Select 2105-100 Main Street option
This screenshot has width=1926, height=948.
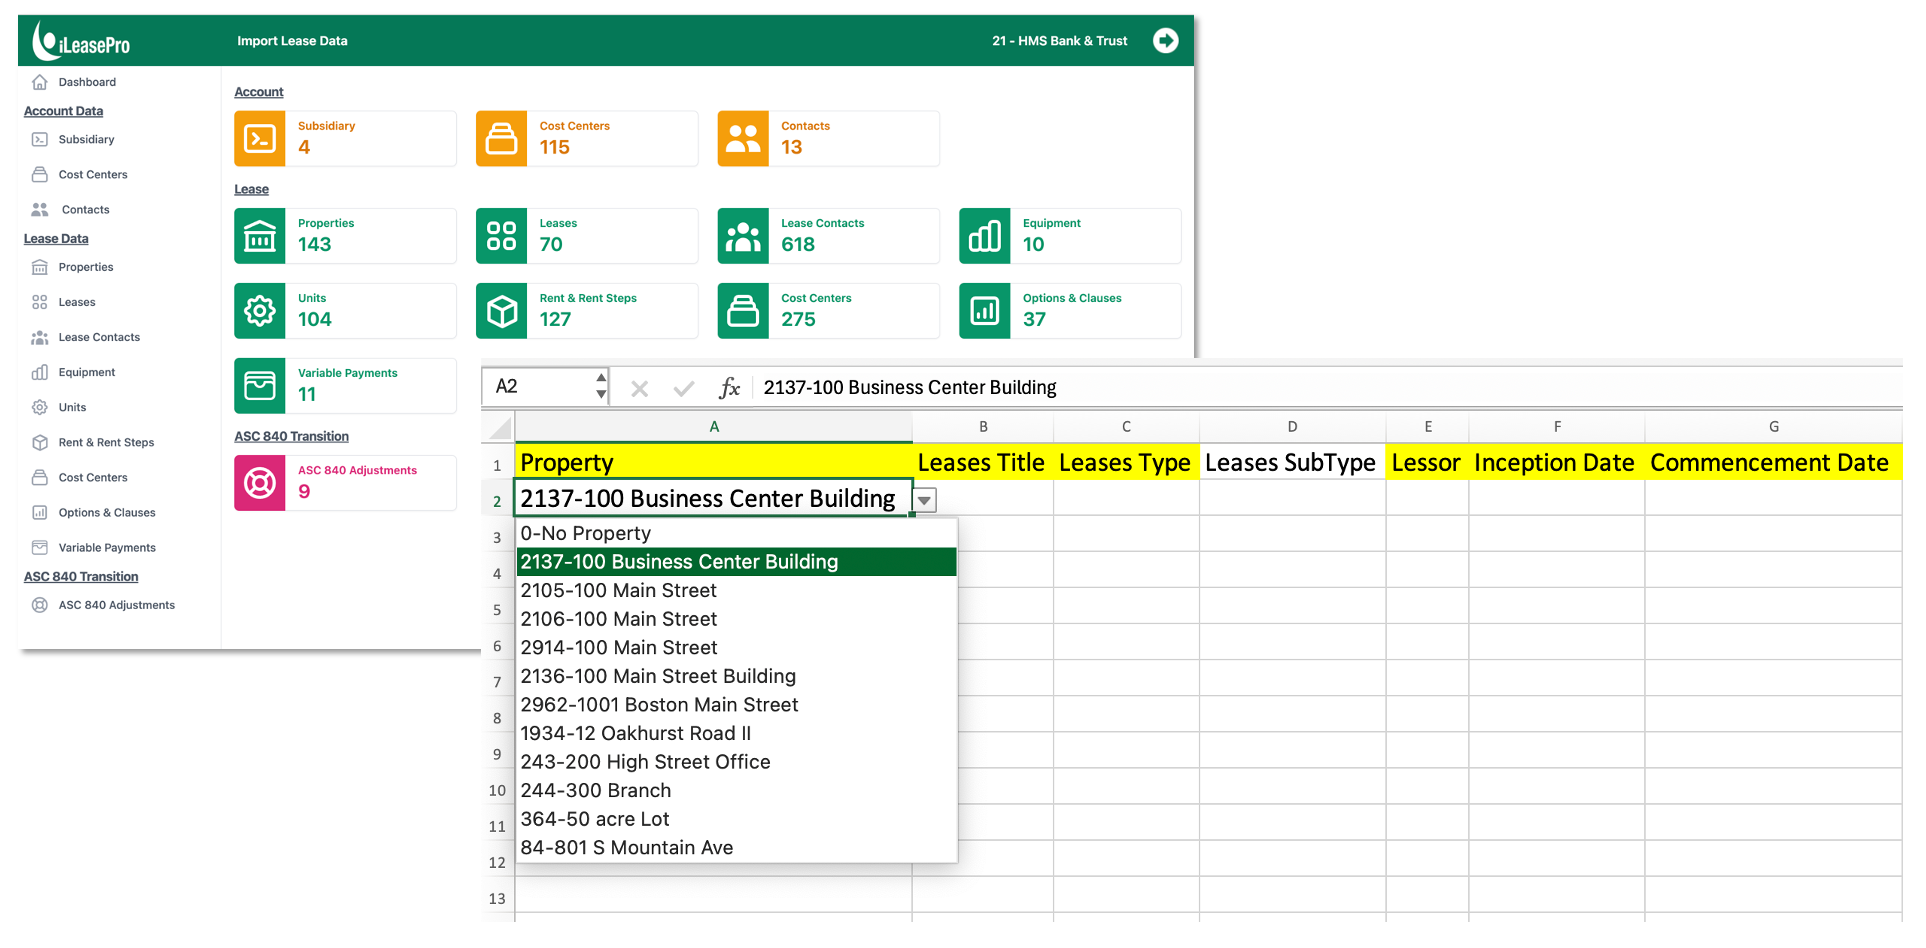(736, 590)
